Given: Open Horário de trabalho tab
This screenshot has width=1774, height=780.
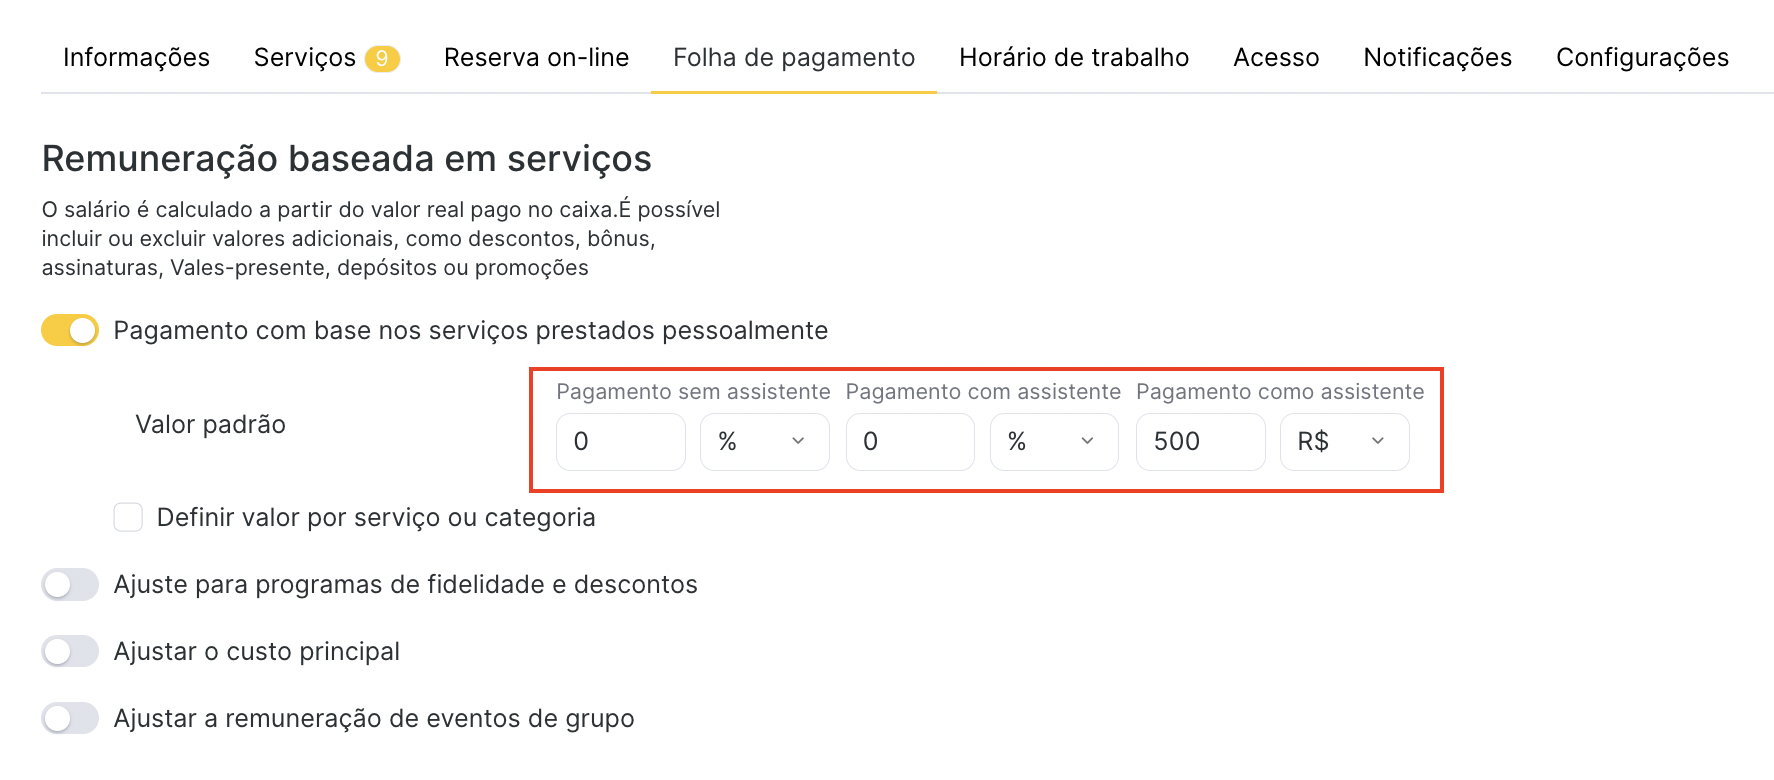Looking at the screenshot, I should coord(1074,58).
